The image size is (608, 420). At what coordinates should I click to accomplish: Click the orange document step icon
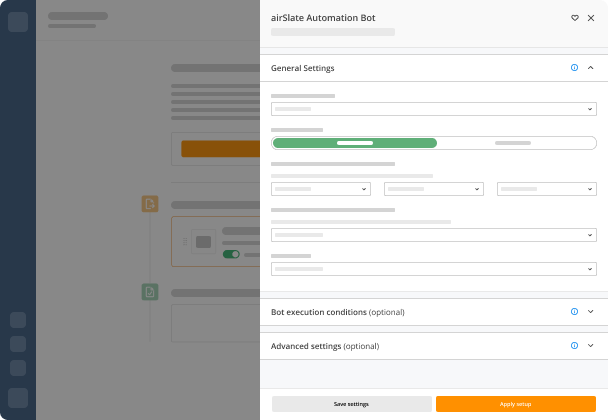[x=150, y=204]
